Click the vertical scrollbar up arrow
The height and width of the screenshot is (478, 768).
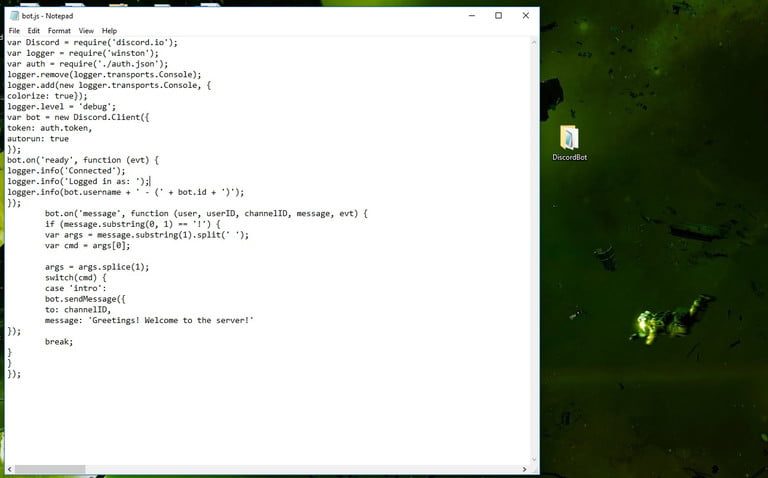(x=533, y=42)
